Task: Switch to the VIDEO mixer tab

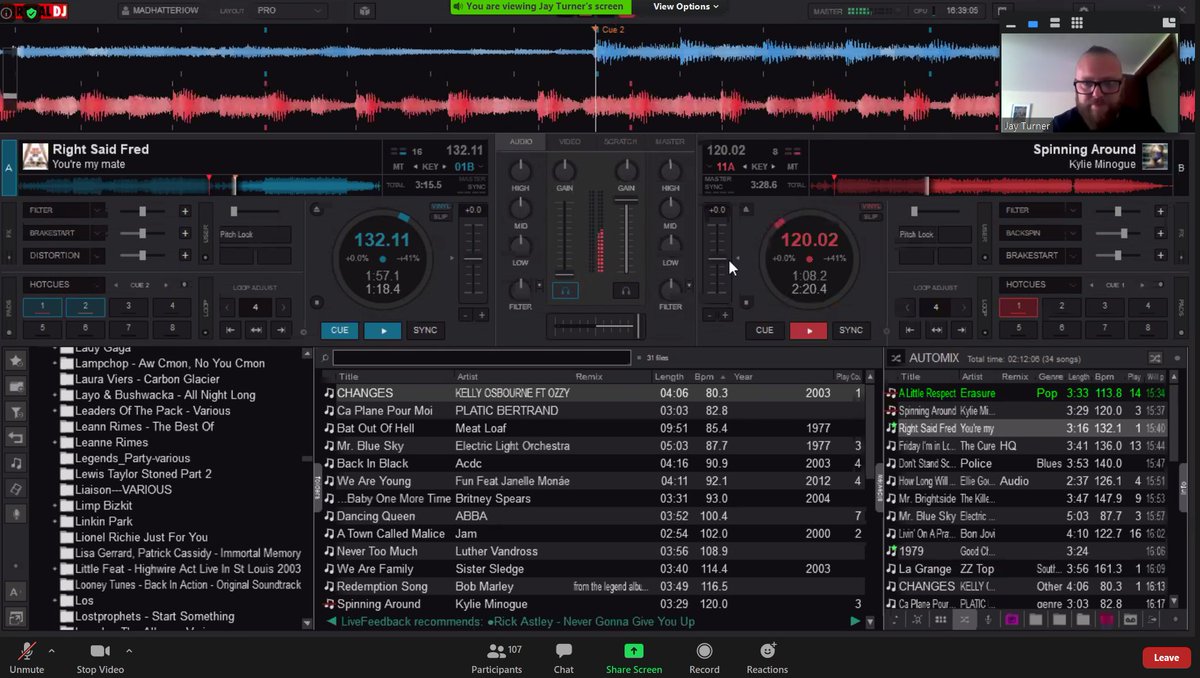Action: tap(569, 142)
